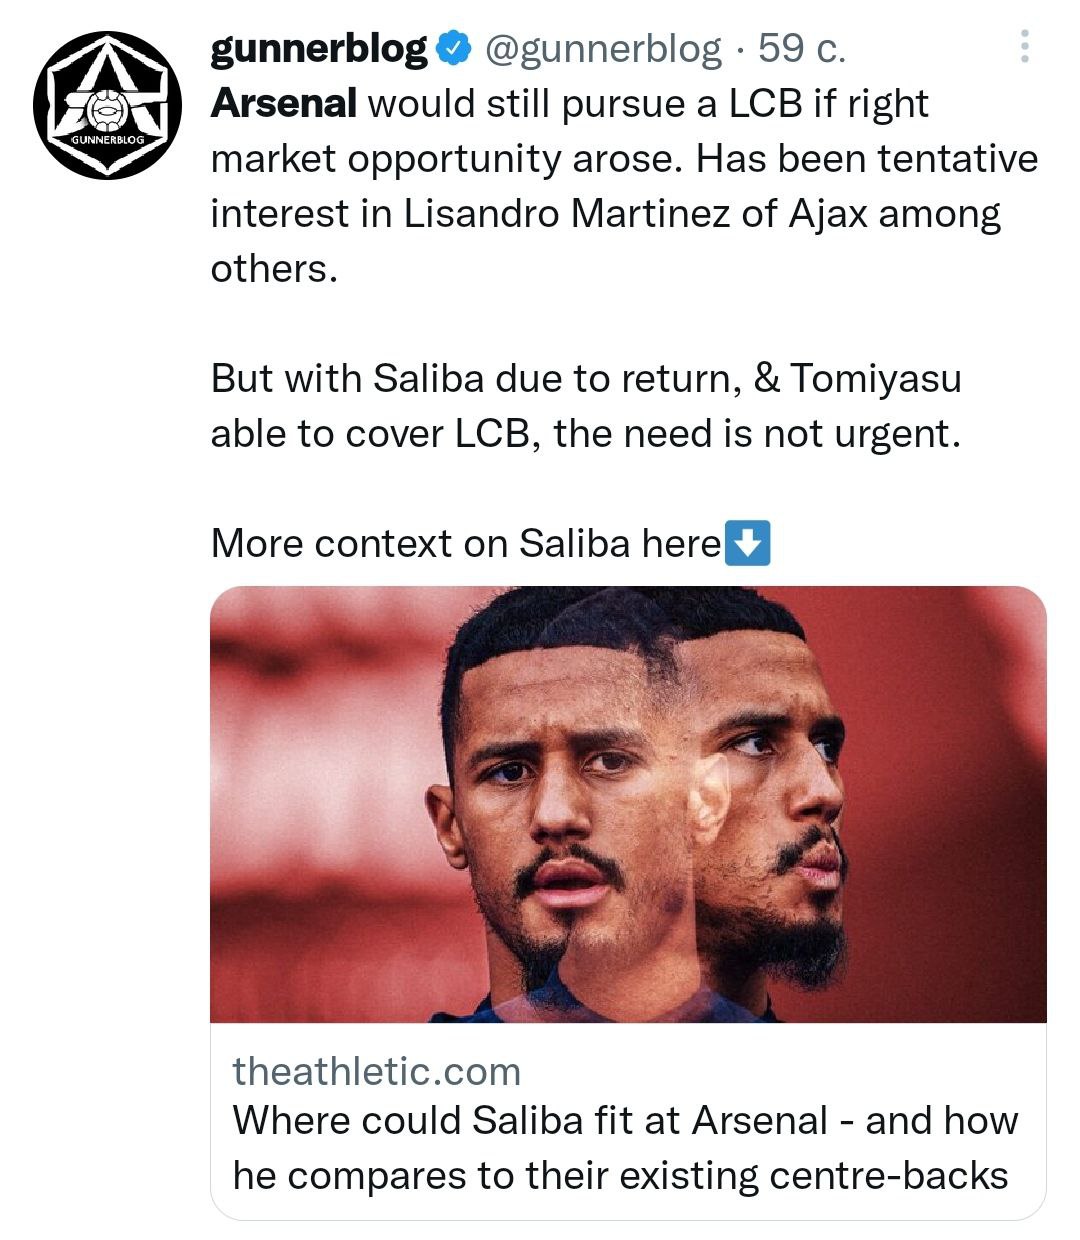Viewport: 1080px width, 1240px height.
Task: Click the "More context on Saliba here" text
Action: pos(465,543)
